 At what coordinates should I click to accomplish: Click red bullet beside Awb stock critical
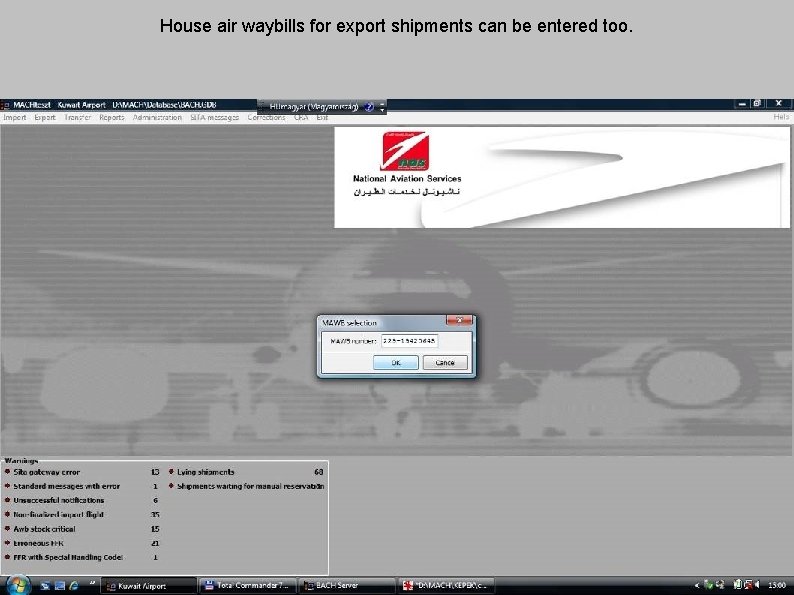[x=7, y=528]
